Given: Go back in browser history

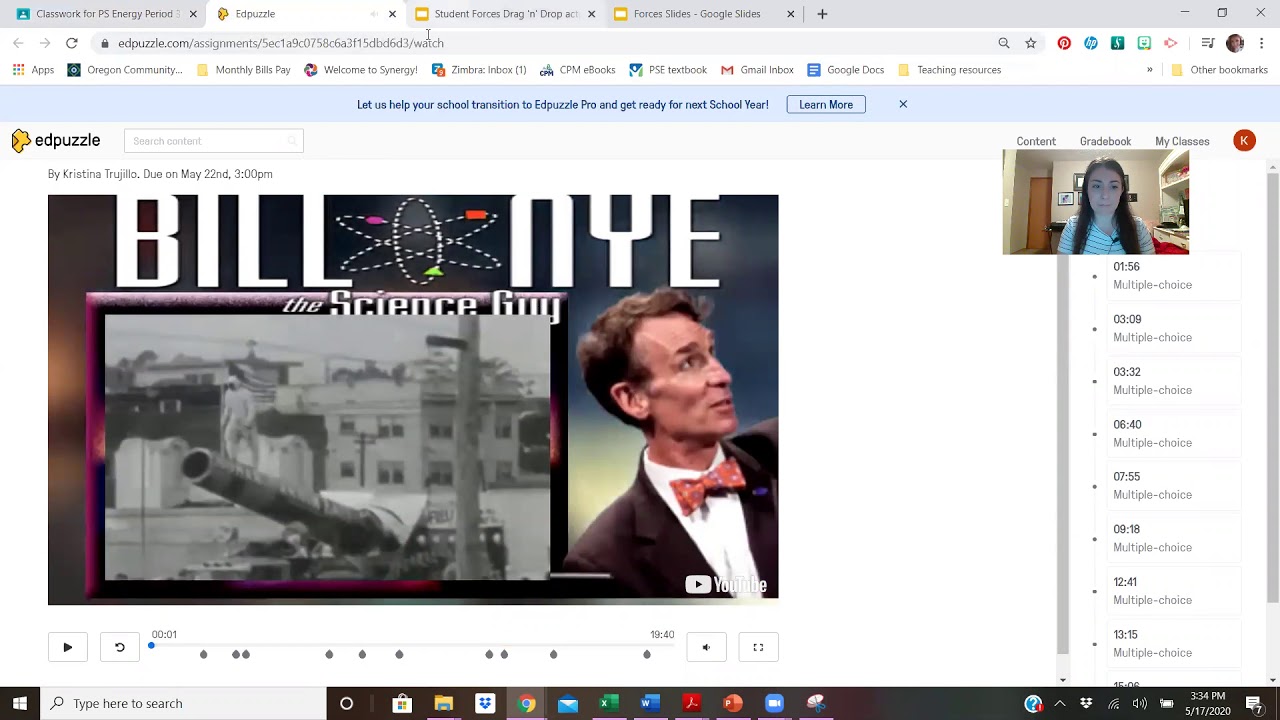Looking at the screenshot, I should [x=18, y=43].
